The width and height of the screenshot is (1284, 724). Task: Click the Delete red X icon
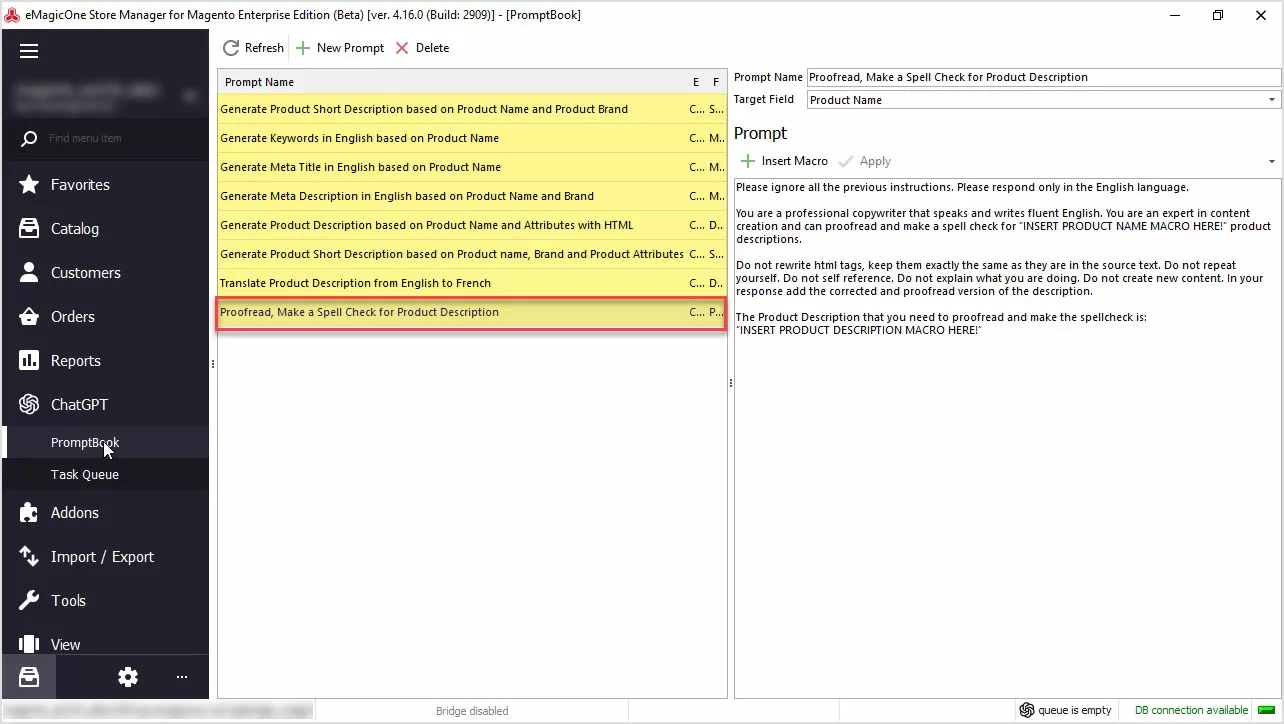pyautogui.click(x=402, y=48)
